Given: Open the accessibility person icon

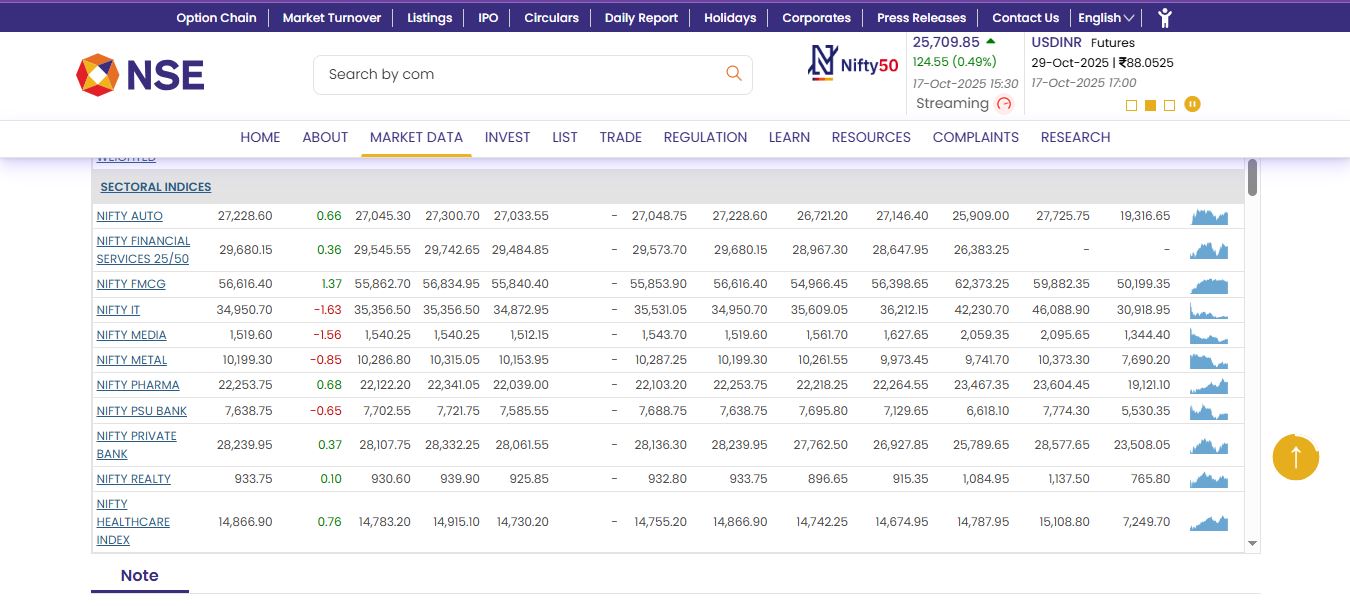Looking at the screenshot, I should [x=1164, y=17].
